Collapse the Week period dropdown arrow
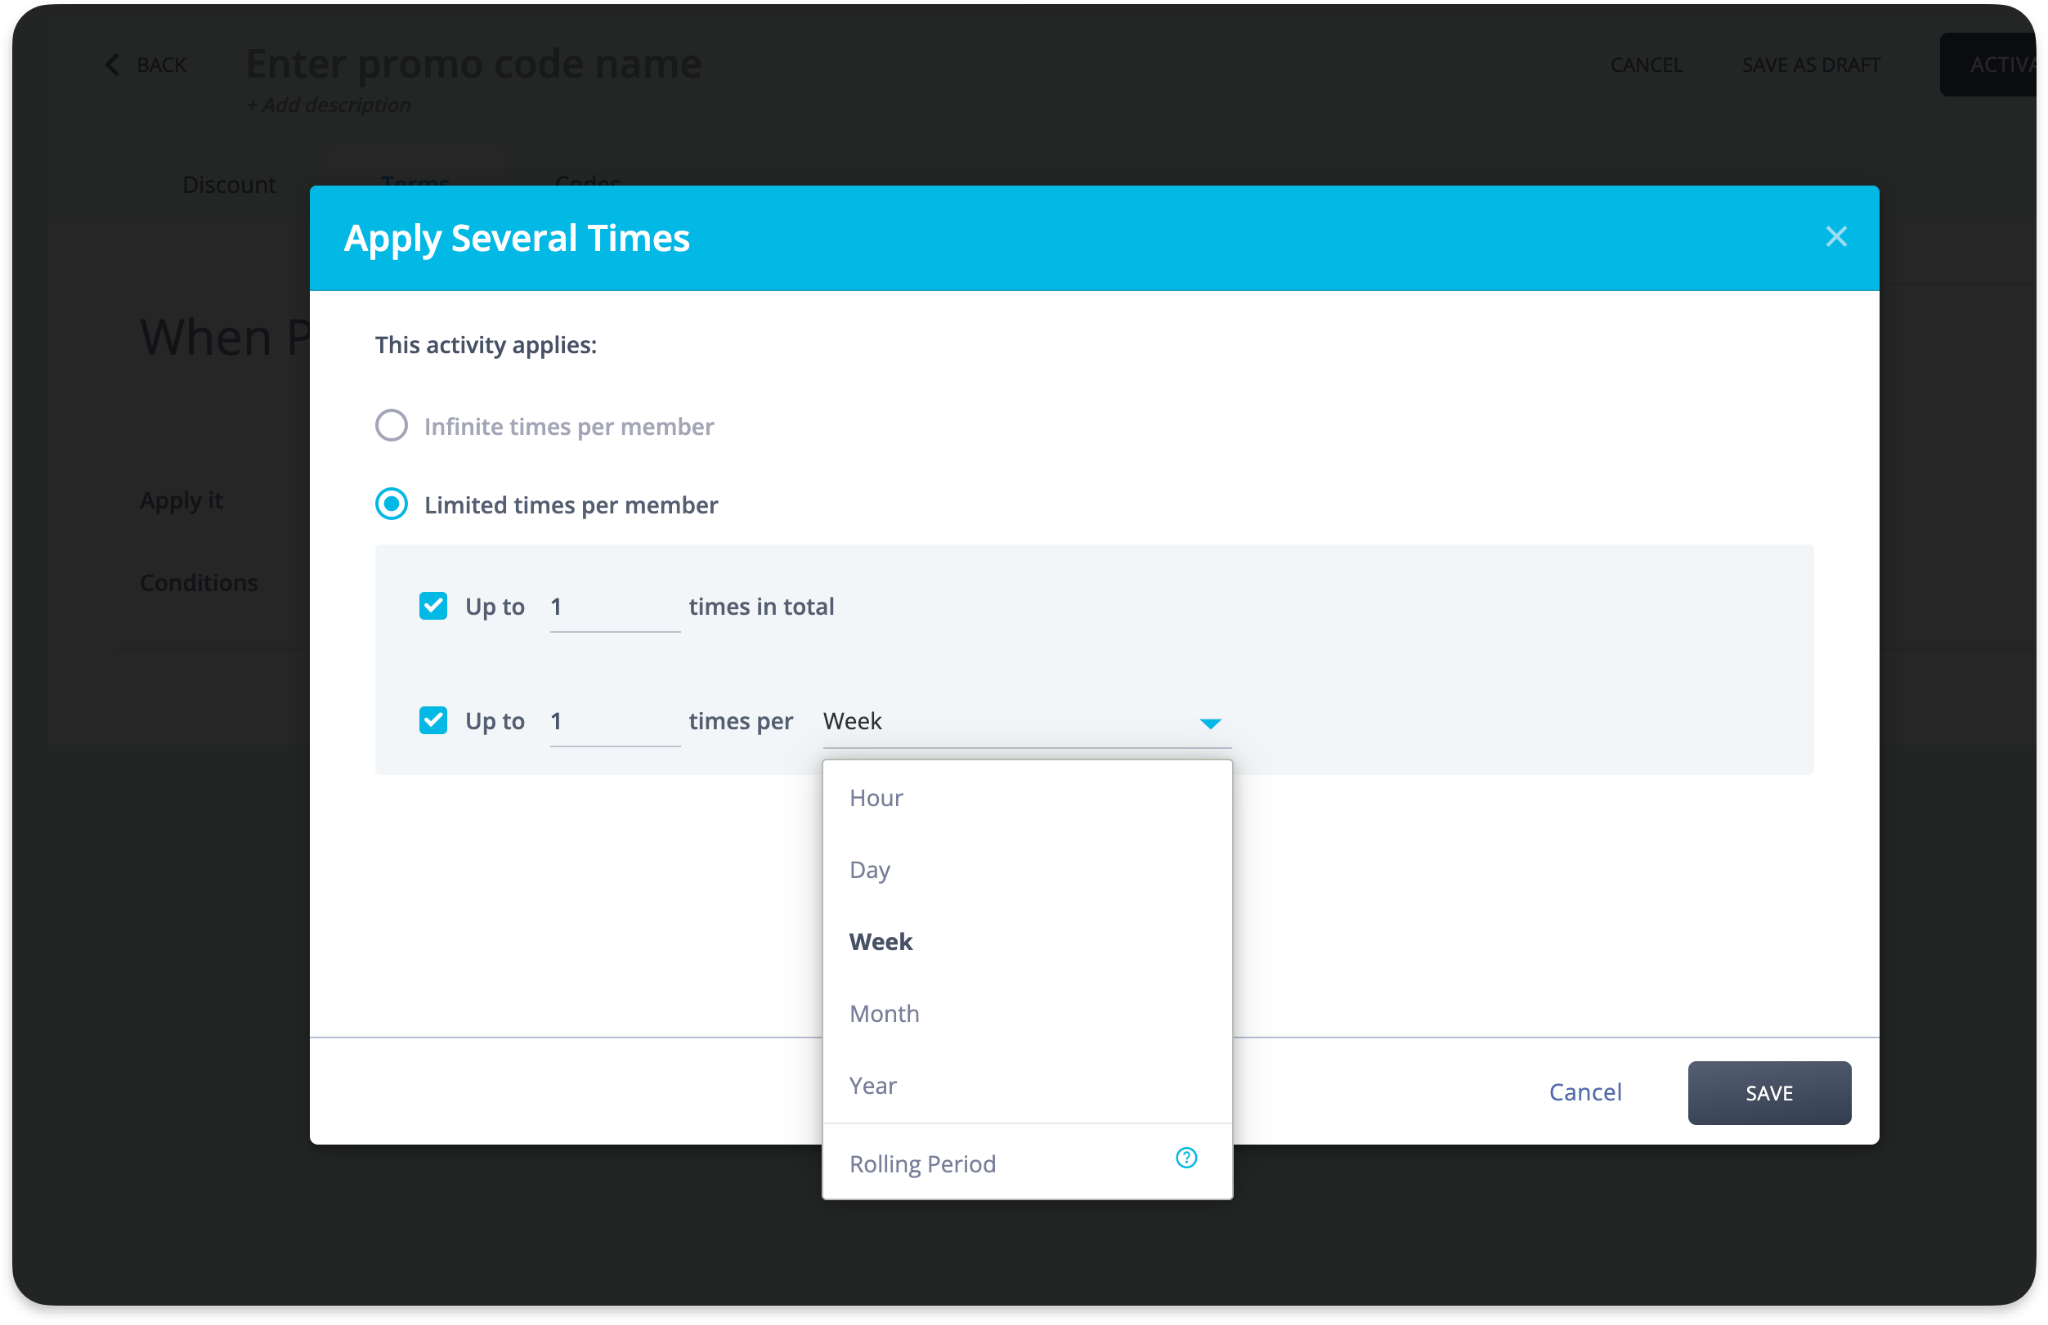The width and height of the screenshot is (2048, 1325). tap(1210, 723)
